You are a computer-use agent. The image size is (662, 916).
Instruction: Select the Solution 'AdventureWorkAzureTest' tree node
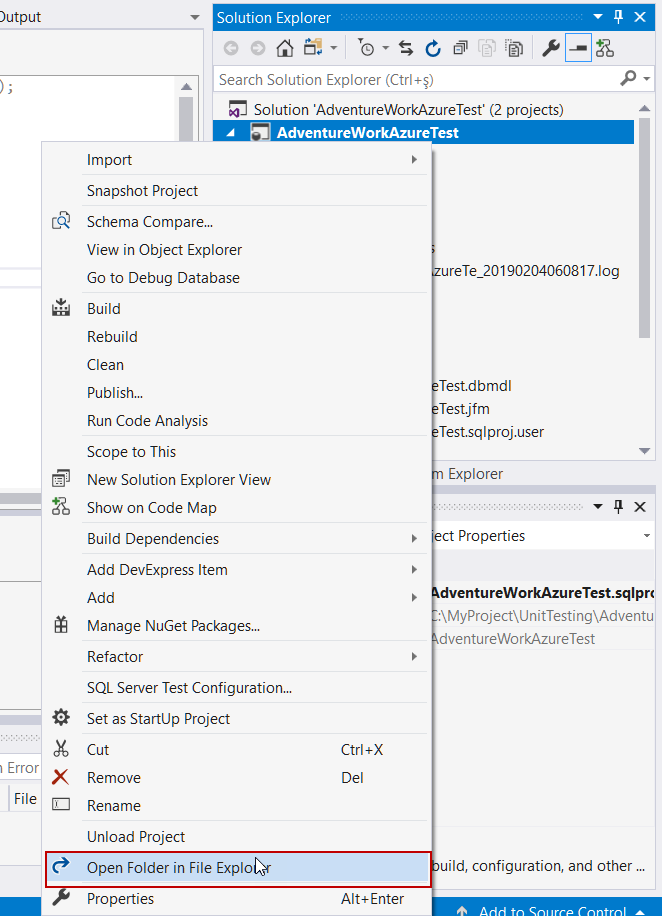pos(408,110)
